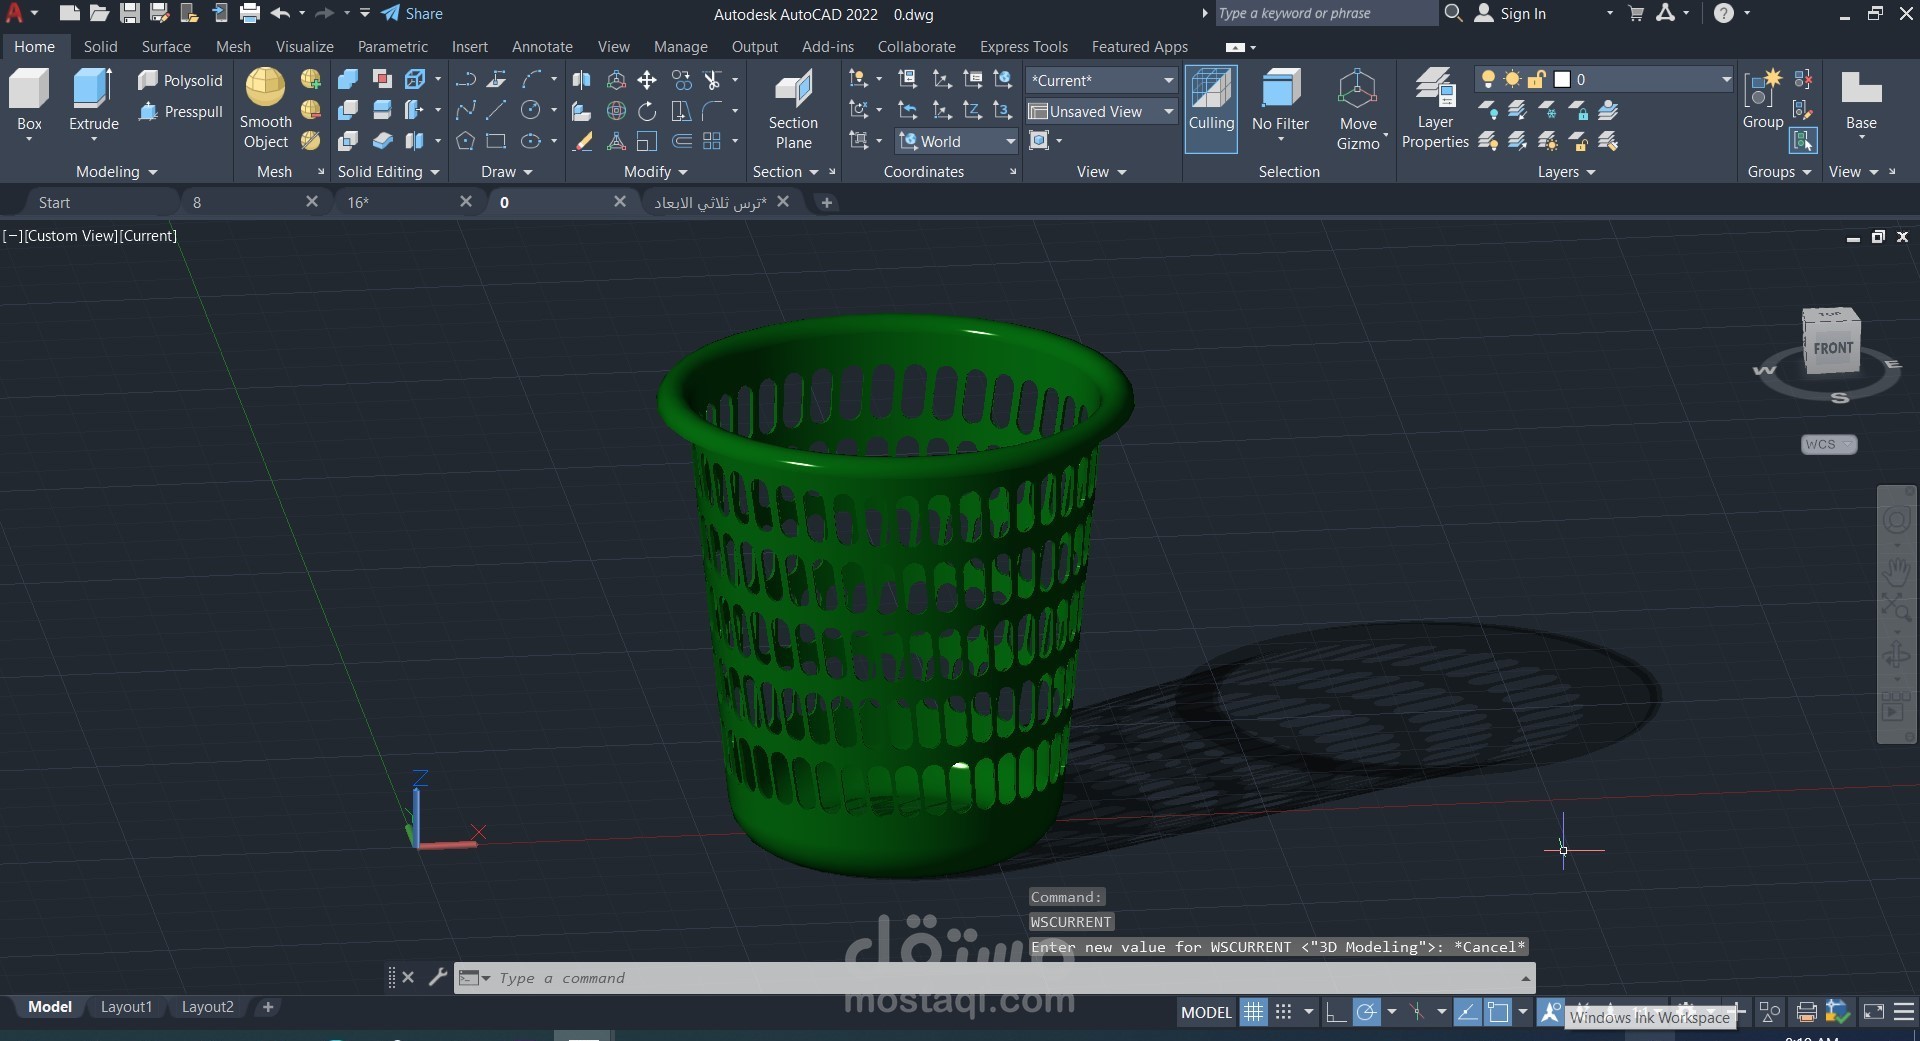The width and height of the screenshot is (1920, 1041).
Task: Toggle the Culling button
Action: pos(1211,108)
